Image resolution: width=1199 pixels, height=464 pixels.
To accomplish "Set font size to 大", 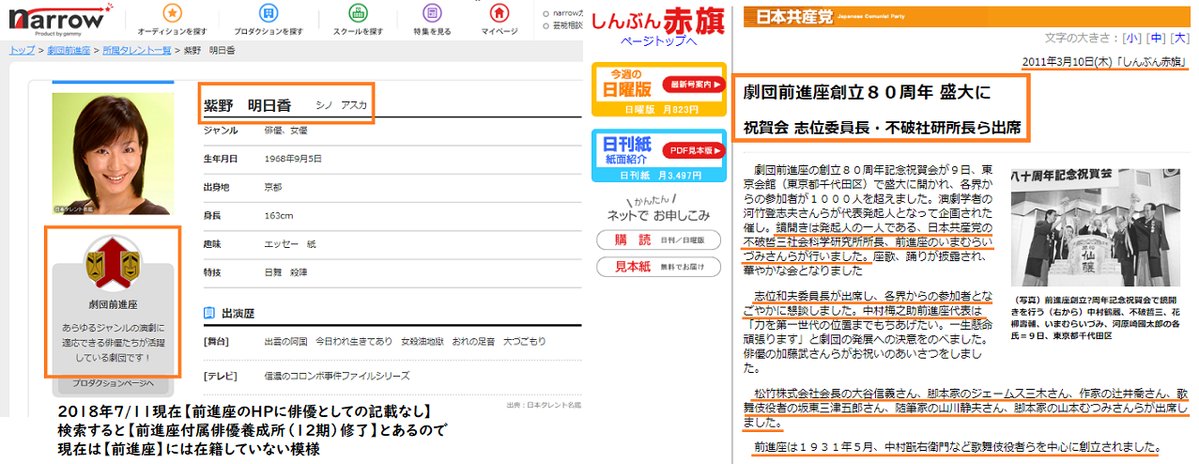I will [x=1181, y=38].
